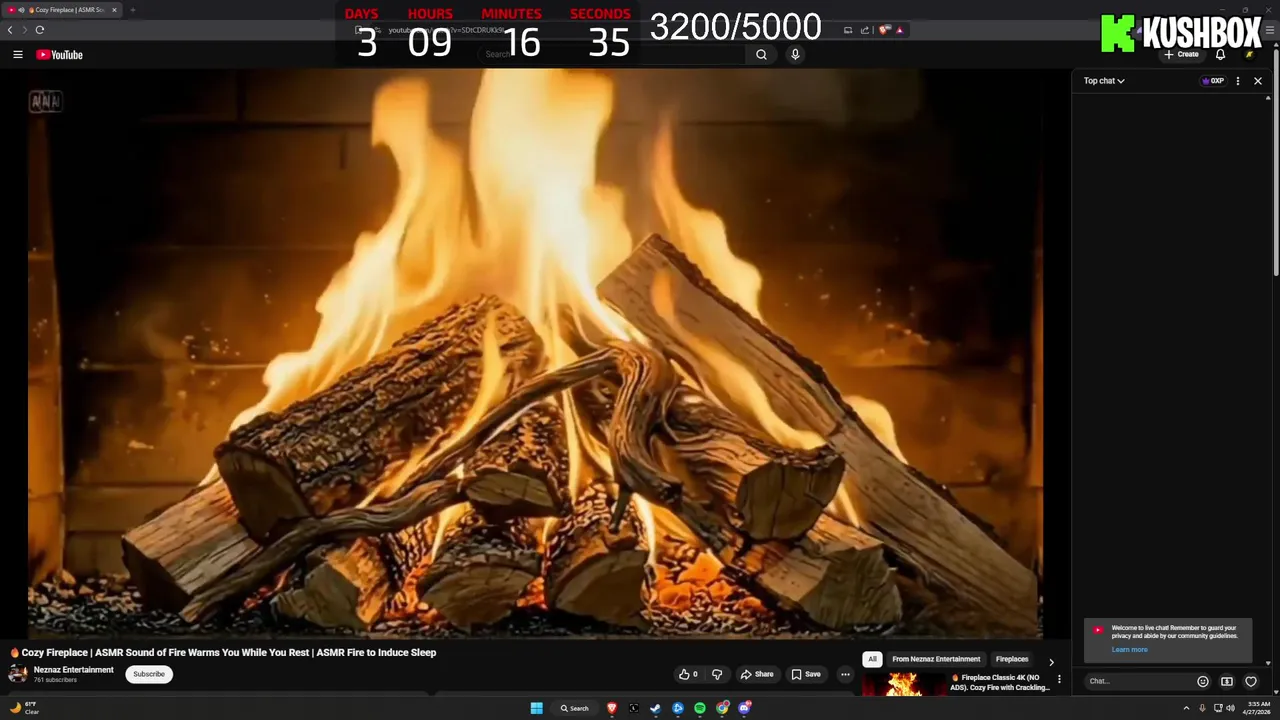1280x720 pixels.
Task: Click the Create button
Action: tap(1182, 55)
